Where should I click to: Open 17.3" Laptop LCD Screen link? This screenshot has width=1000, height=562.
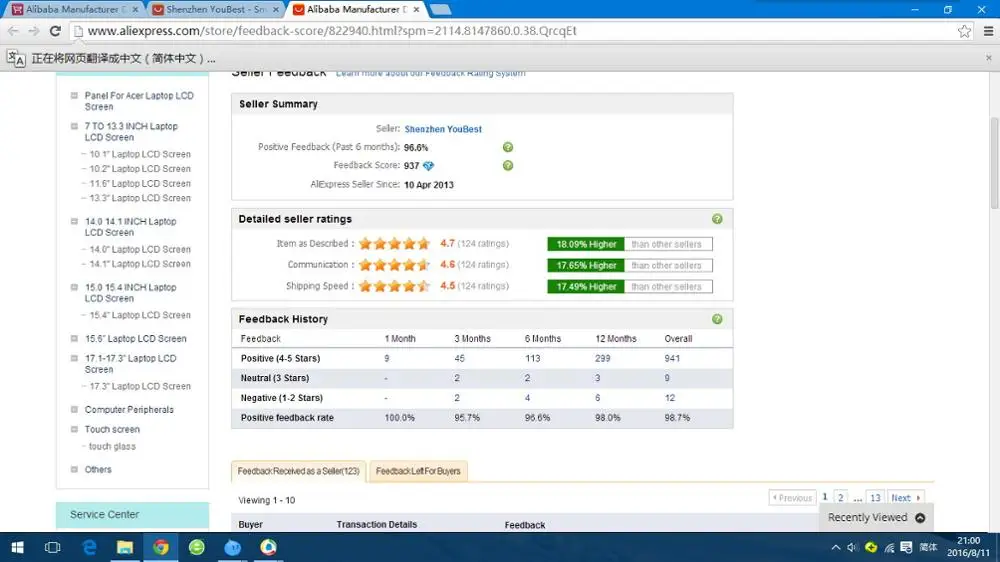[140, 387]
